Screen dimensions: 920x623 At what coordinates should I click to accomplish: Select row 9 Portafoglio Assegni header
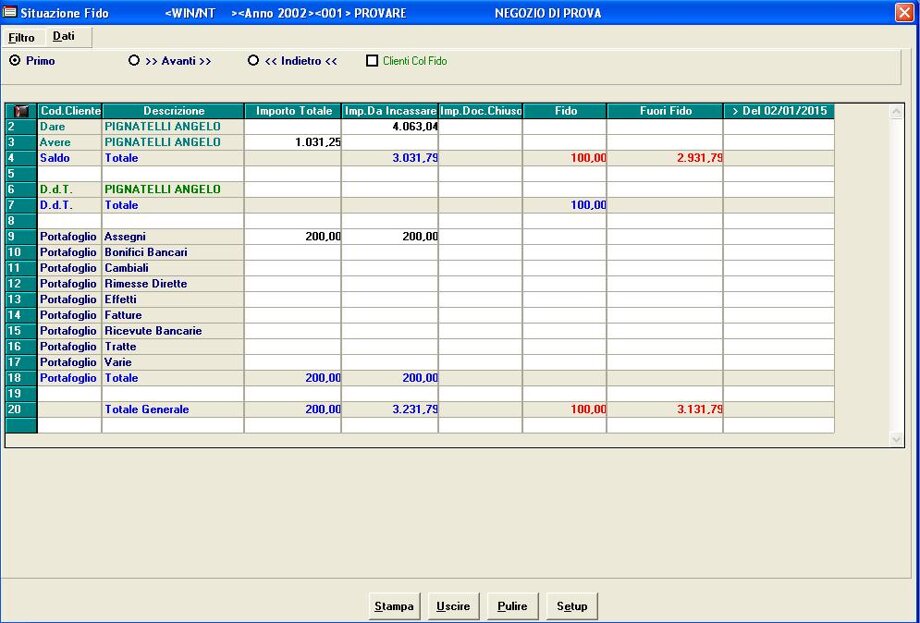(21, 237)
